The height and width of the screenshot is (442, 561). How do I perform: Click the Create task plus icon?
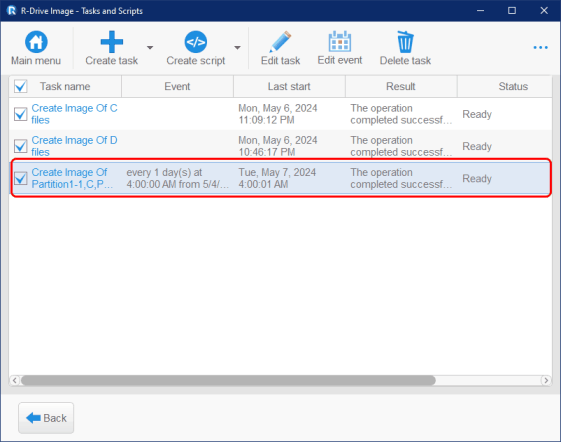click(112, 42)
